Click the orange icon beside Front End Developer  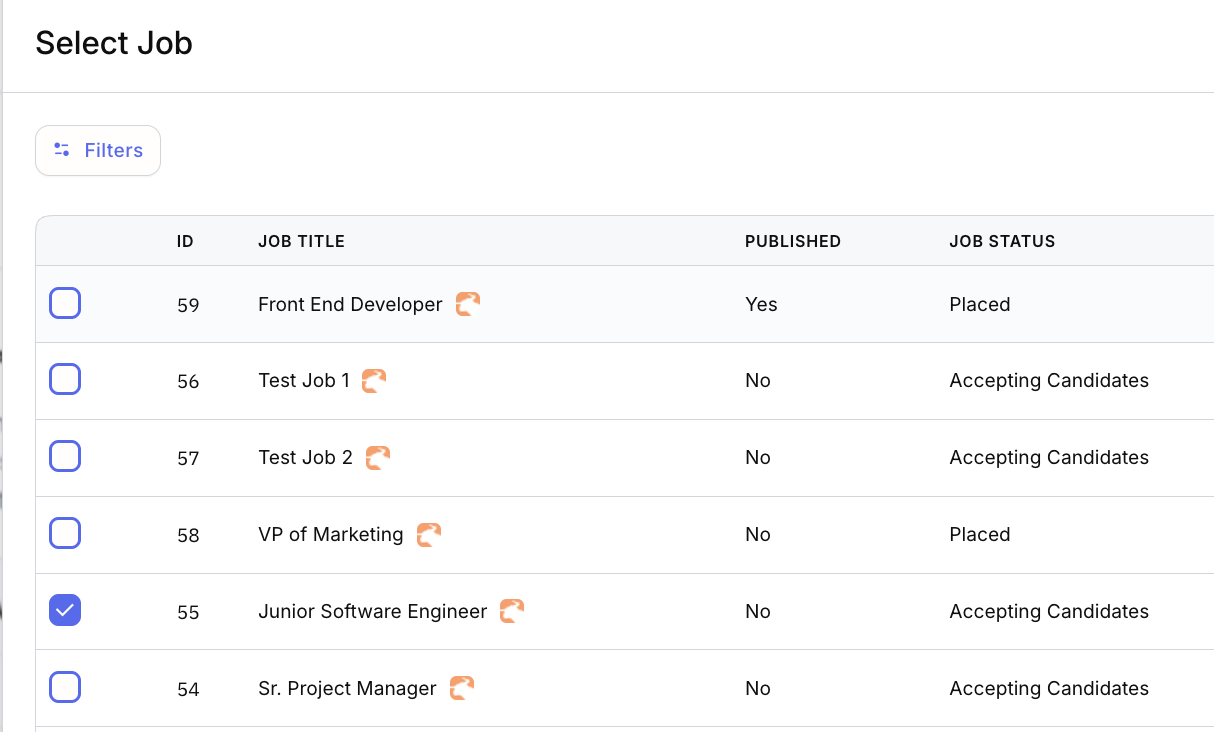coord(468,304)
